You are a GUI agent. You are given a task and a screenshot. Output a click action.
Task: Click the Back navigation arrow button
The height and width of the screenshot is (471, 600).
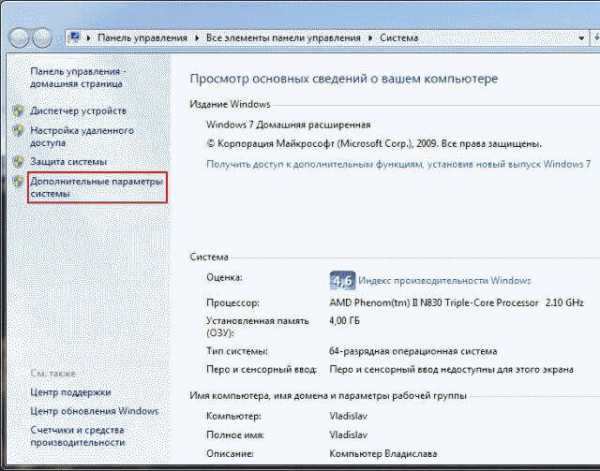coord(21,37)
